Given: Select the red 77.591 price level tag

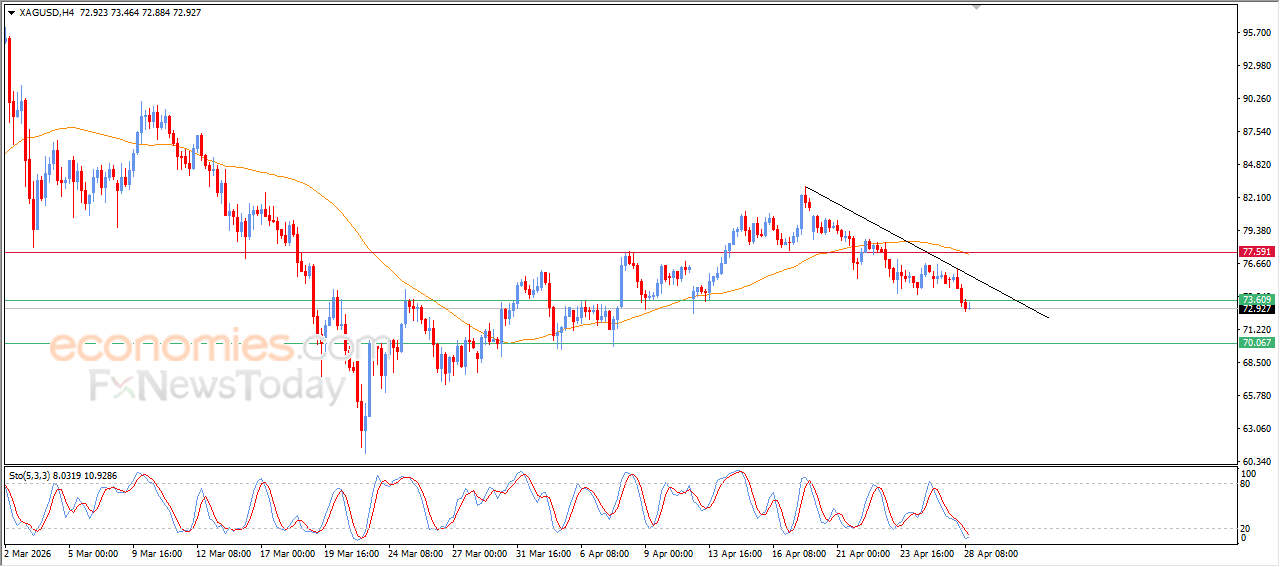Looking at the screenshot, I should [x=1256, y=252].
